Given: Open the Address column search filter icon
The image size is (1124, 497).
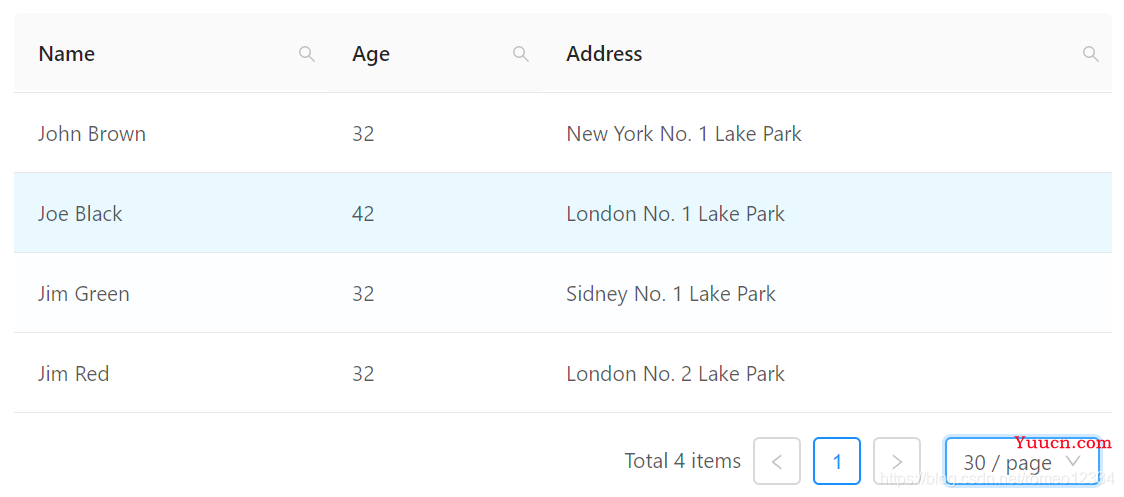Looking at the screenshot, I should coord(1090,54).
